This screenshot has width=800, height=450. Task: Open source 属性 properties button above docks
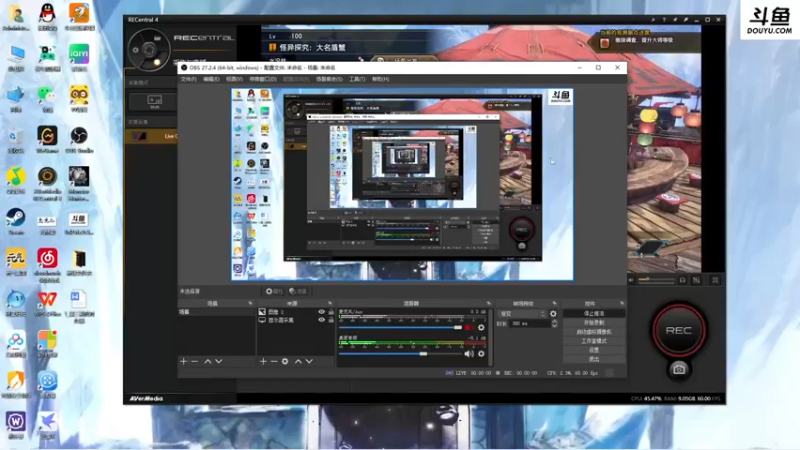273,291
